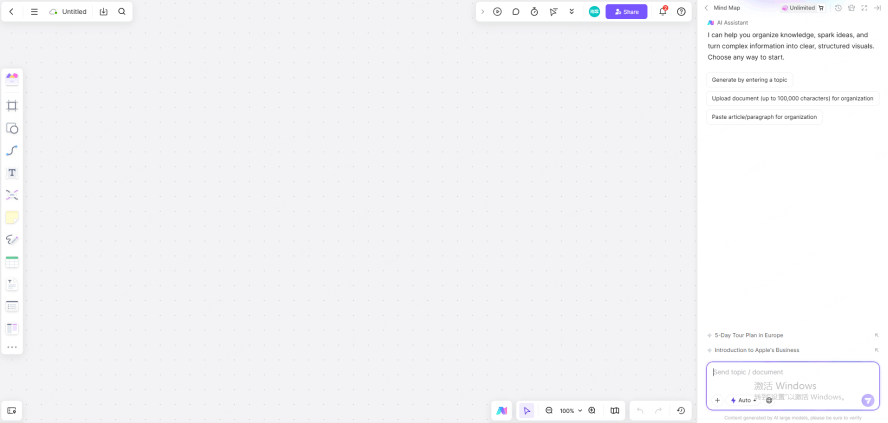Toggle the minimap icon
888x423 pixels.
click(615, 411)
